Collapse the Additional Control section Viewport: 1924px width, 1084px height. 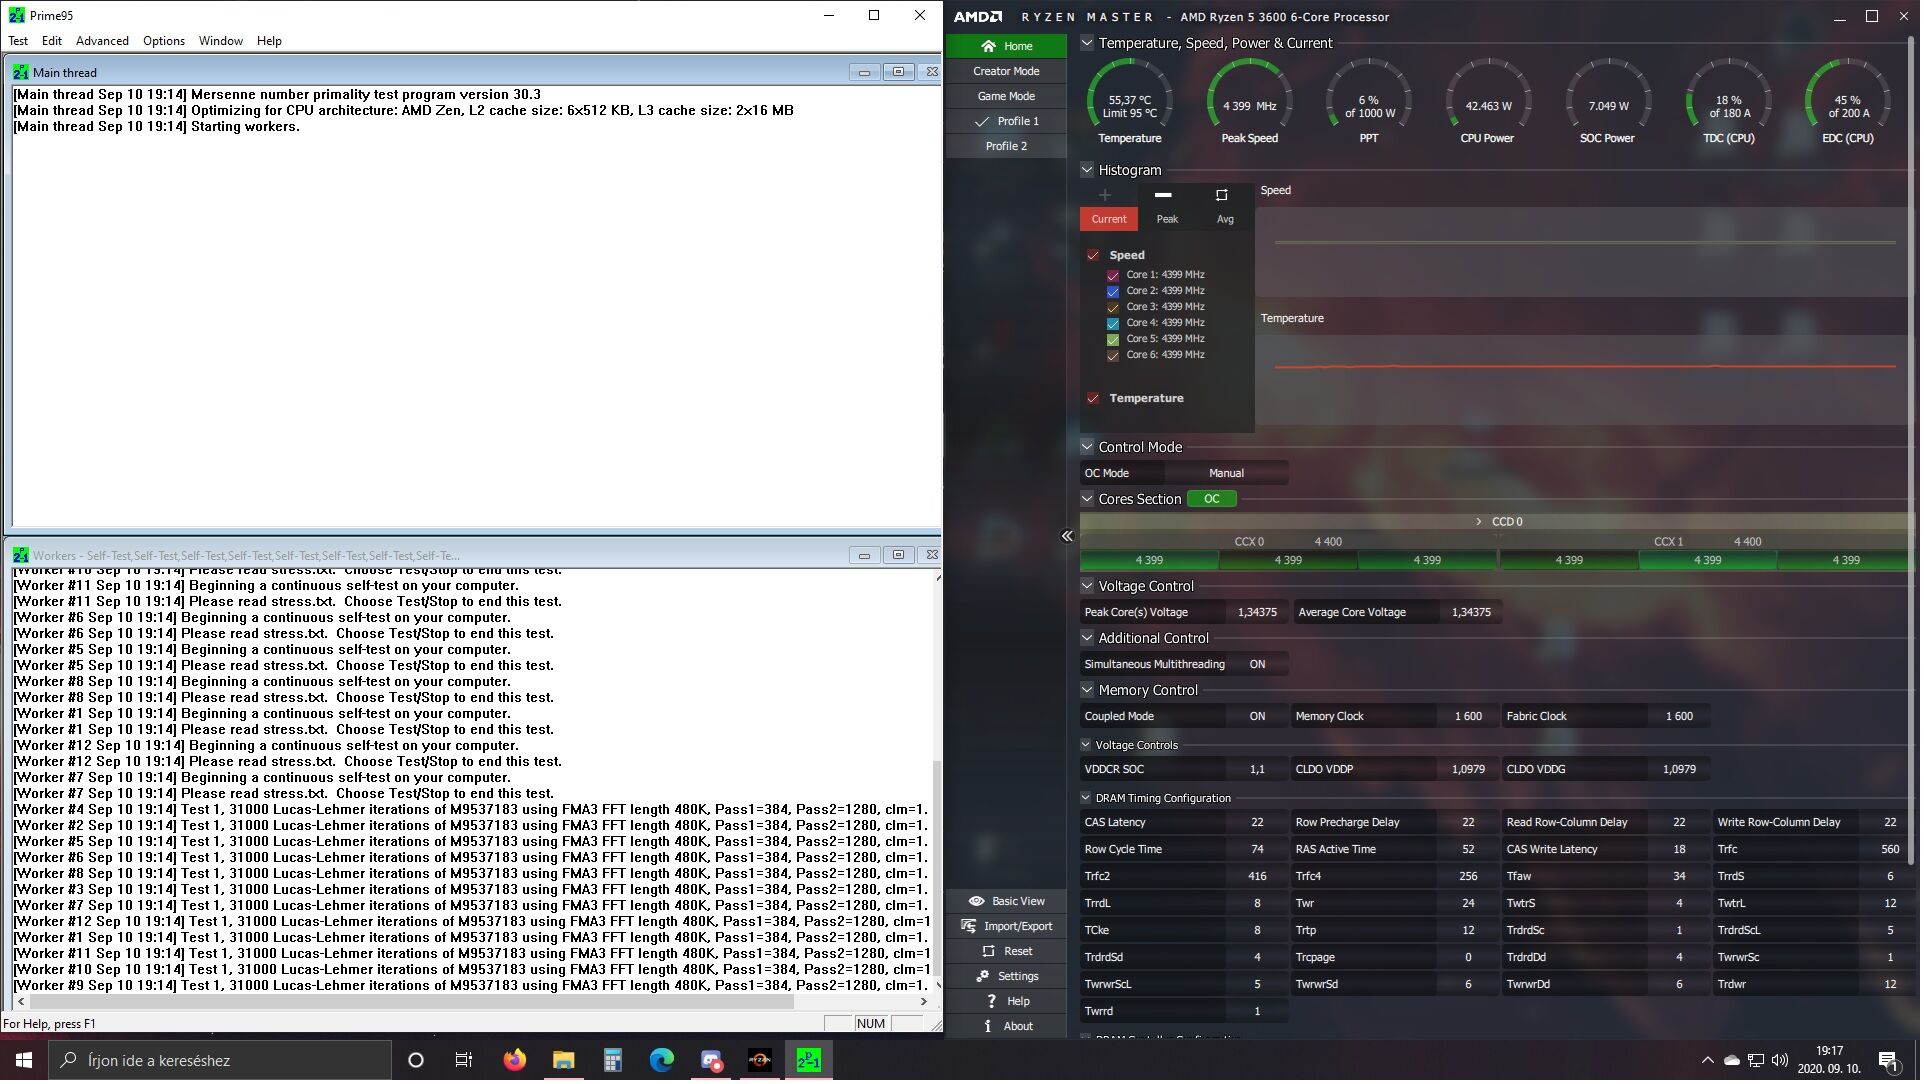[x=1089, y=639]
